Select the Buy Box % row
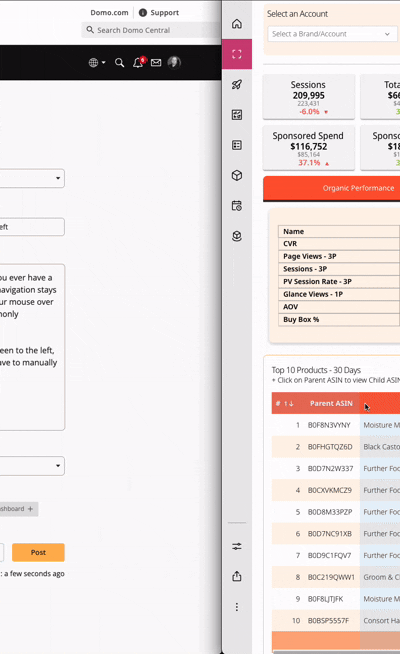 pyautogui.click(x=339, y=319)
